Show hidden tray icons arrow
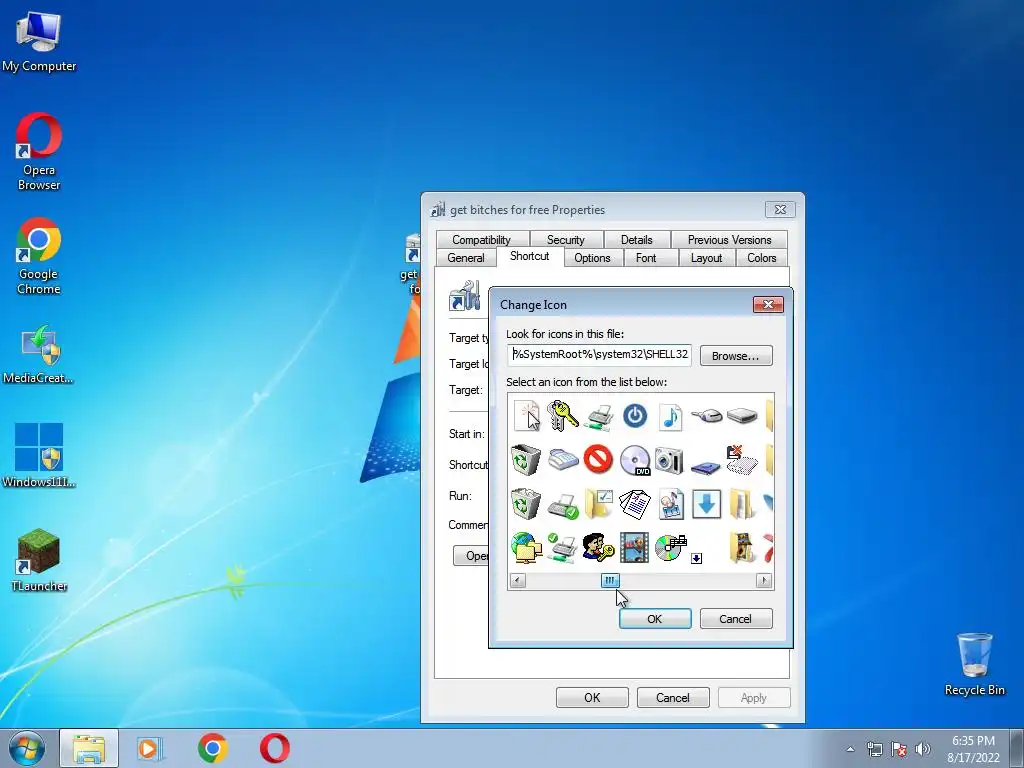 click(850, 749)
